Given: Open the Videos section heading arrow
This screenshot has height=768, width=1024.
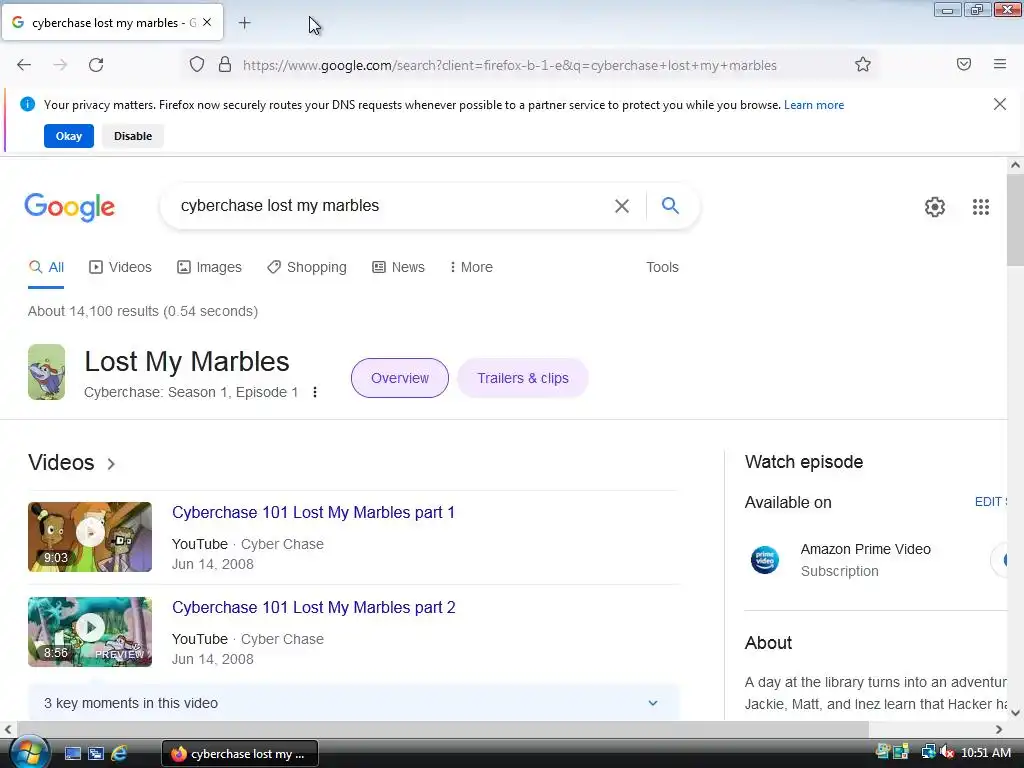Looking at the screenshot, I should (x=111, y=464).
